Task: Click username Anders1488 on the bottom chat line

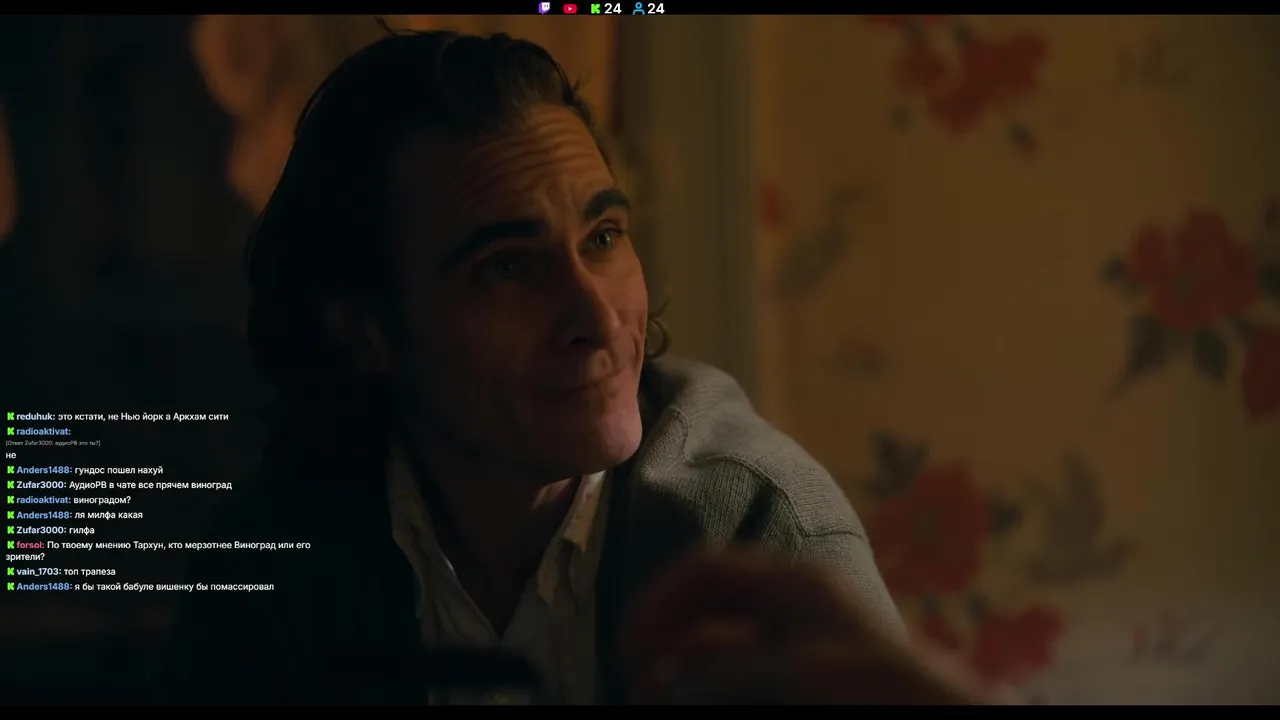Action: point(44,586)
